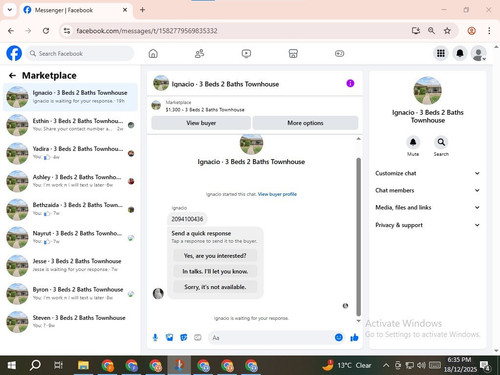The image size is (500, 375).
Task: Open the Notifications bell
Action: (x=460, y=53)
